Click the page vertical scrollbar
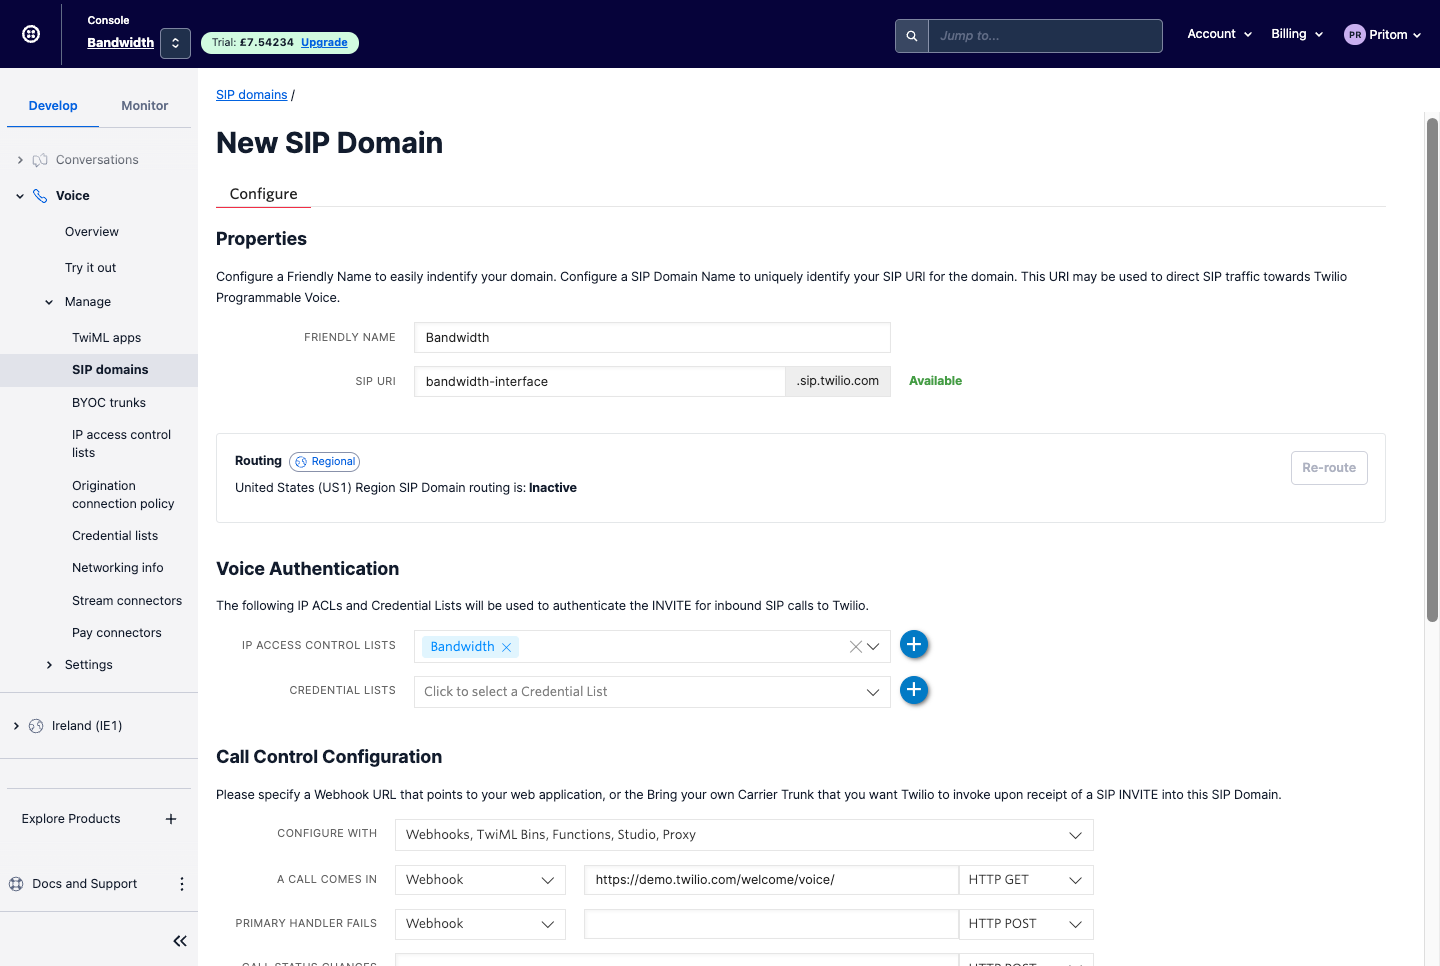 pos(1432,370)
